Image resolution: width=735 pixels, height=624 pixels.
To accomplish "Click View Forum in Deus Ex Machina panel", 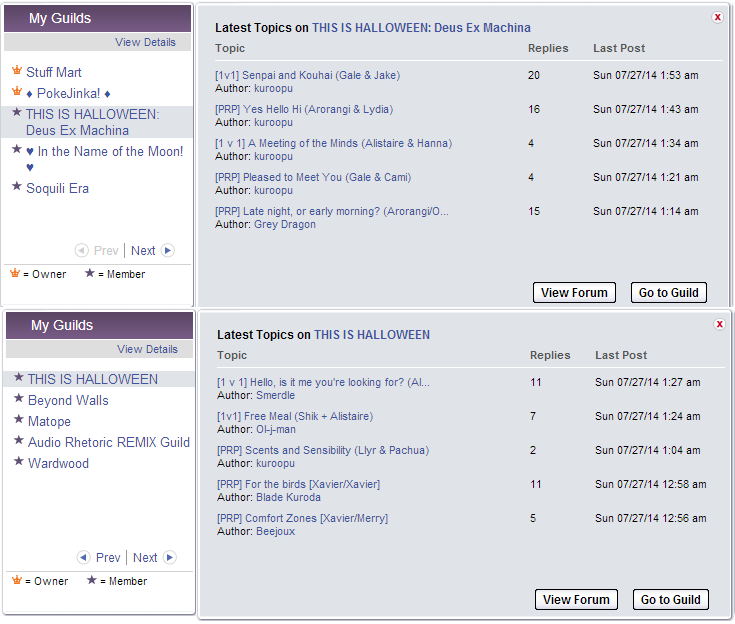I will (574, 293).
